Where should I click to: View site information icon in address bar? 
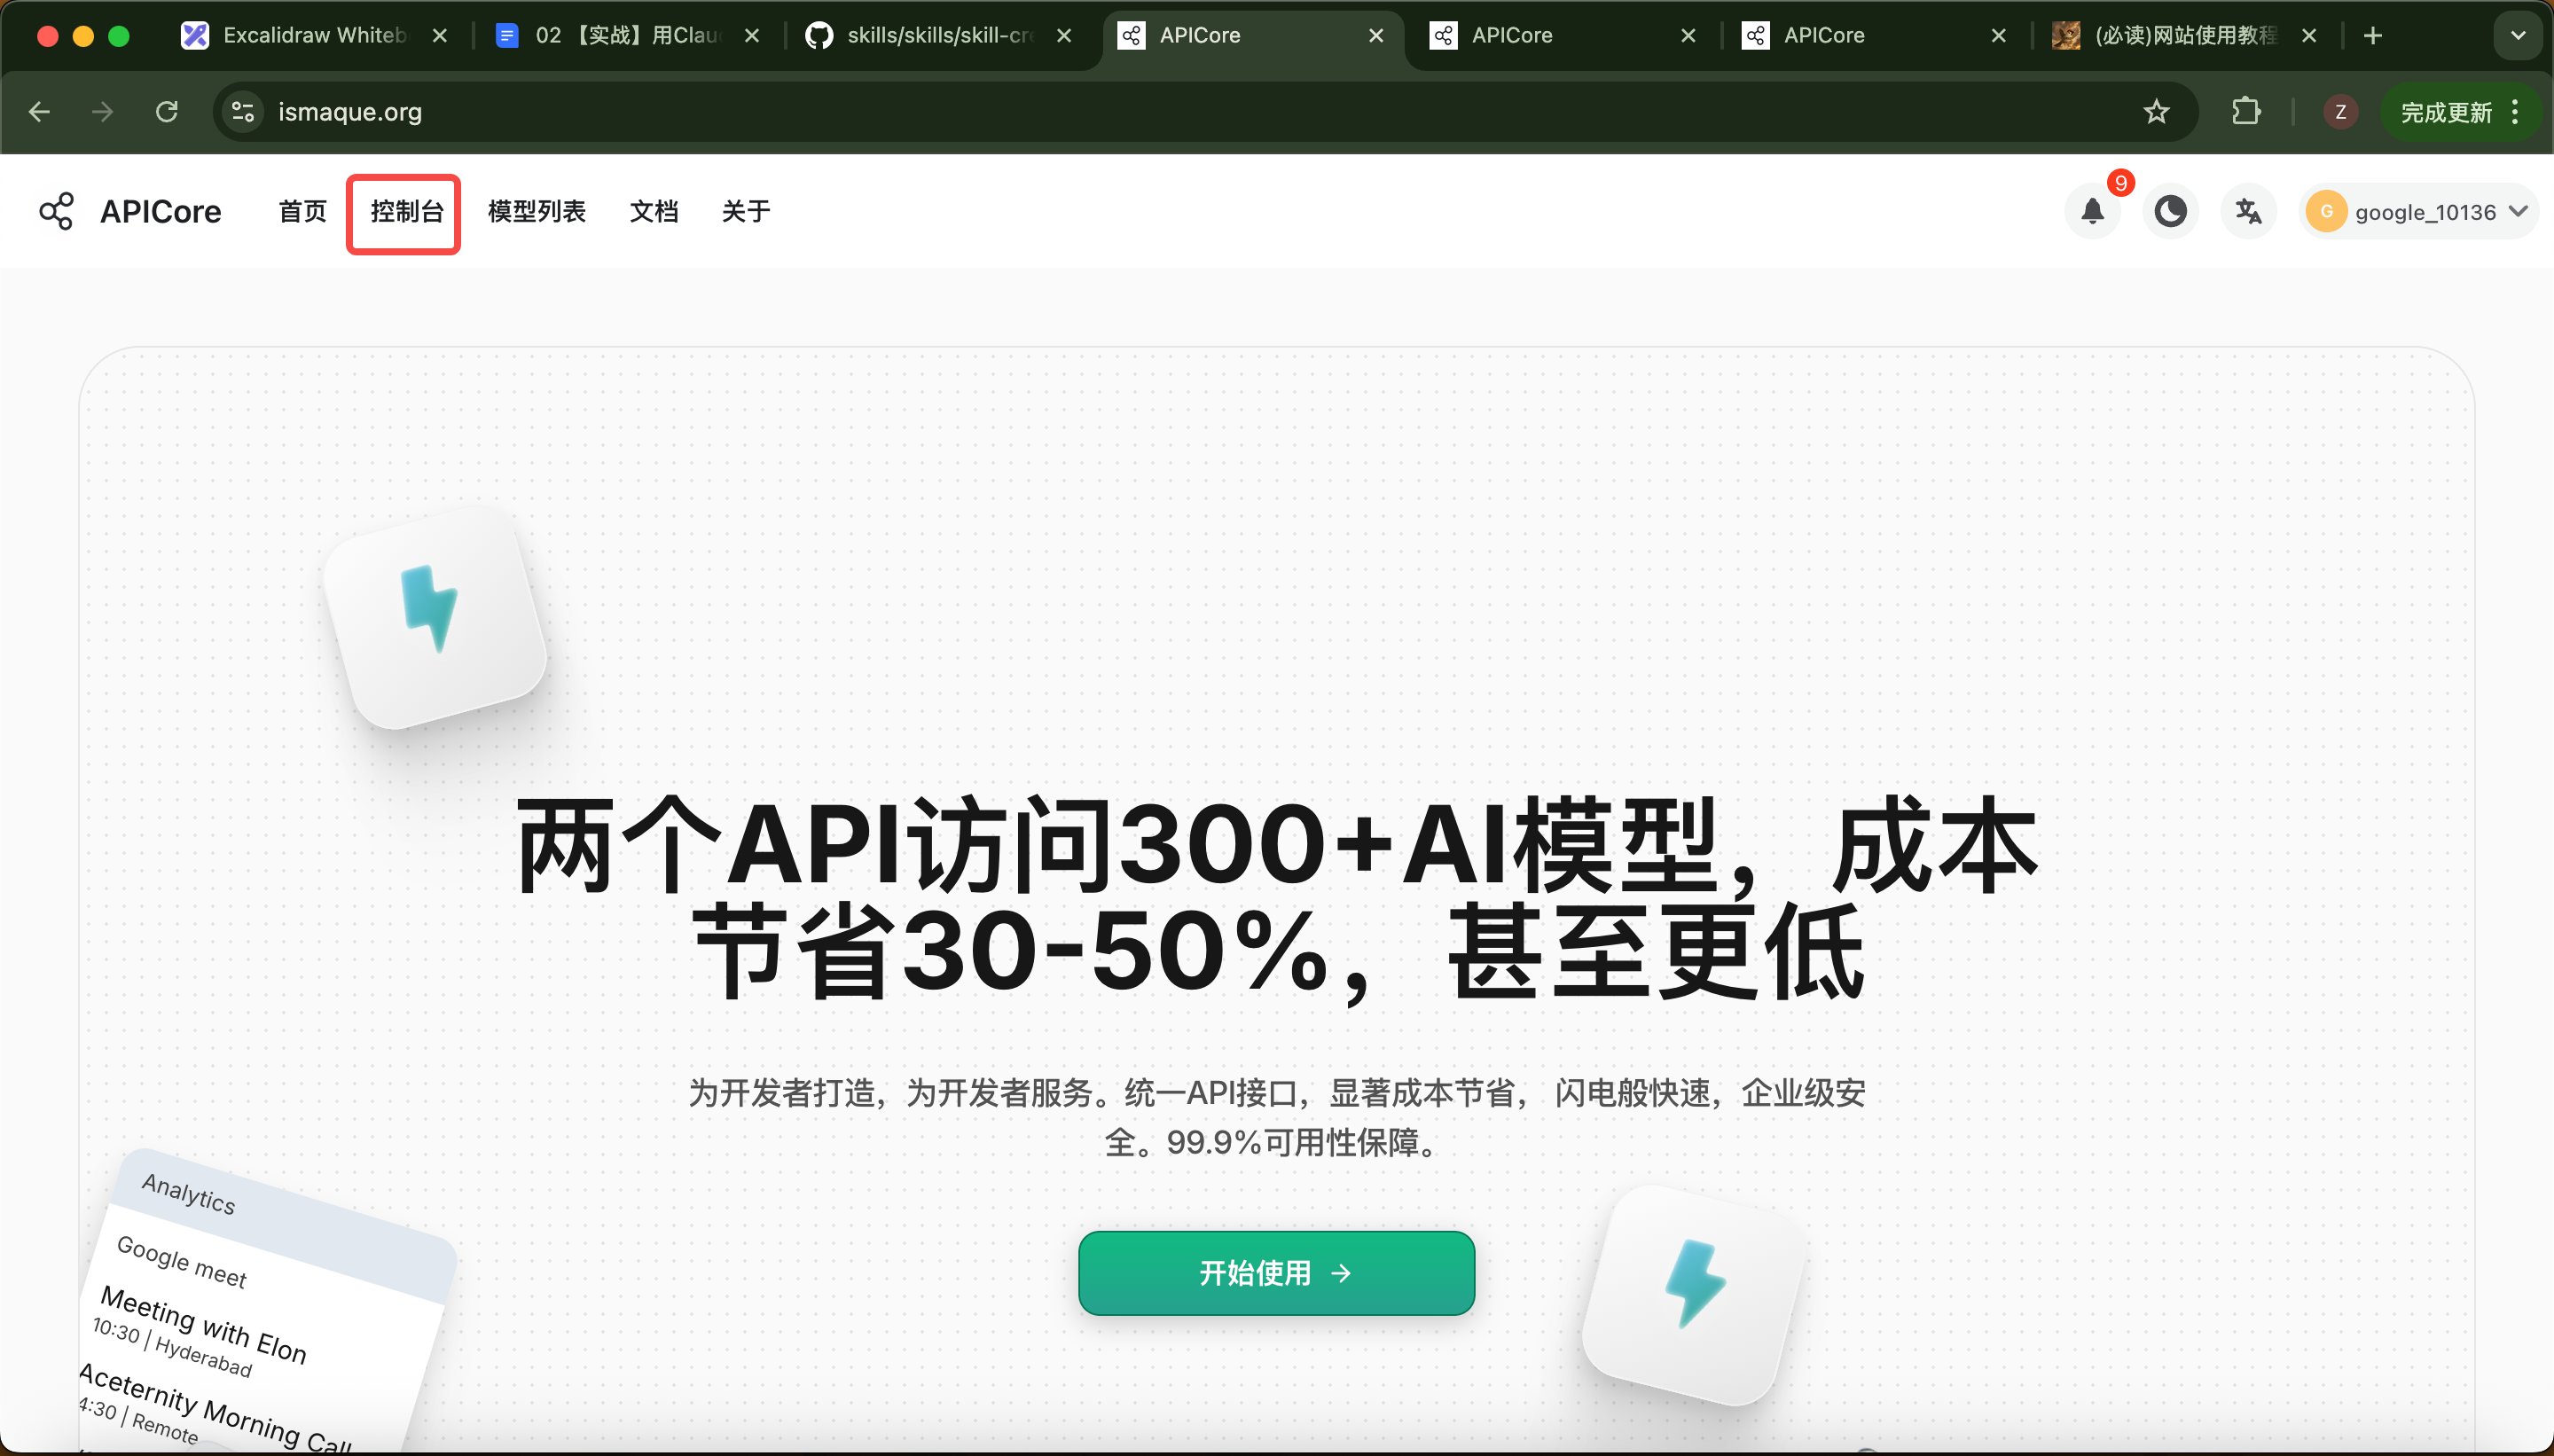243,111
